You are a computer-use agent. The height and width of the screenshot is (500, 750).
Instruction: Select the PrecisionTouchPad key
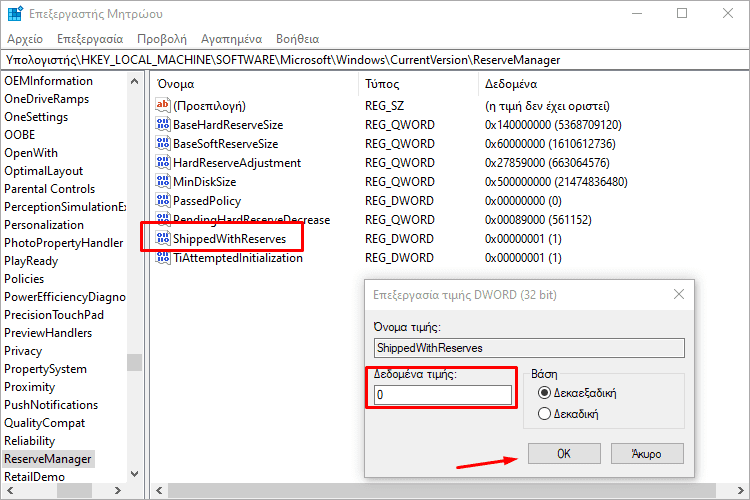(x=54, y=315)
